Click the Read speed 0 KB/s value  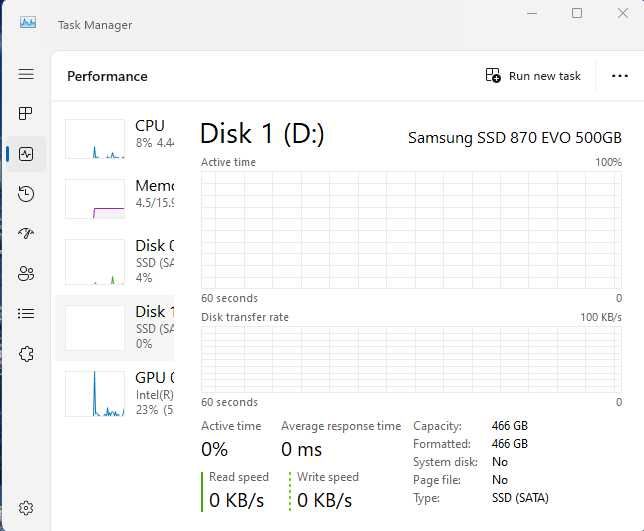(237, 500)
